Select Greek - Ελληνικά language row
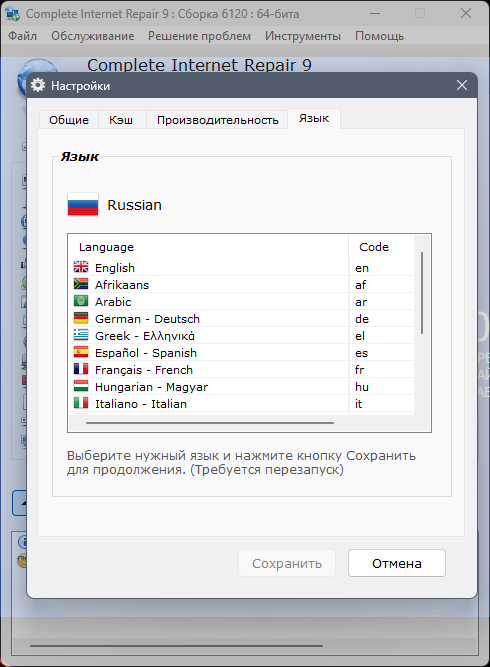The height and width of the screenshot is (667, 490). pyautogui.click(x=241, y=336)
